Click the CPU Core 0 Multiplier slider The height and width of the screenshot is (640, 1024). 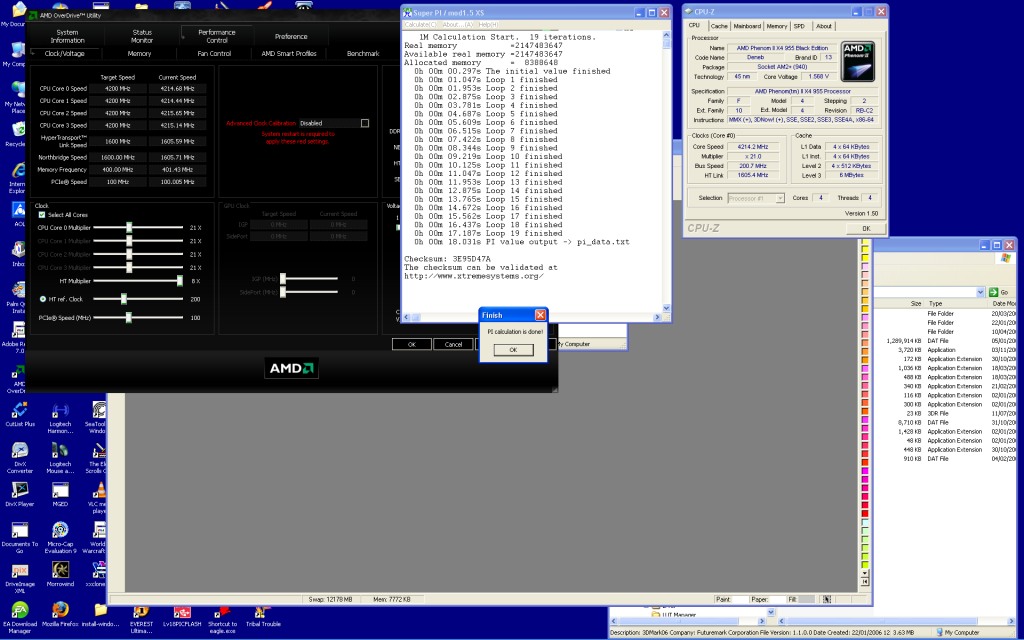(129, 228)
